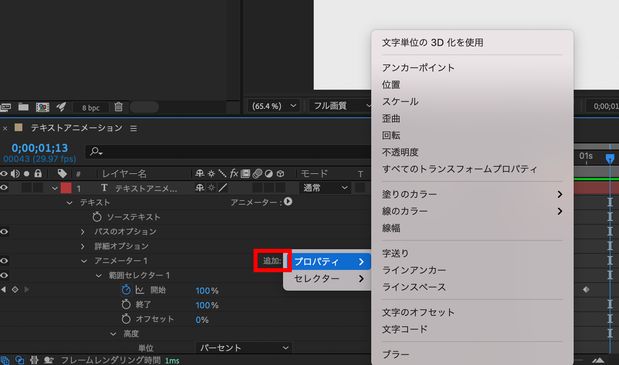Expand the 詳細オプション group
Image resolution: width=619 pixels, height=365 pixels.
click(x=83, y=246)
